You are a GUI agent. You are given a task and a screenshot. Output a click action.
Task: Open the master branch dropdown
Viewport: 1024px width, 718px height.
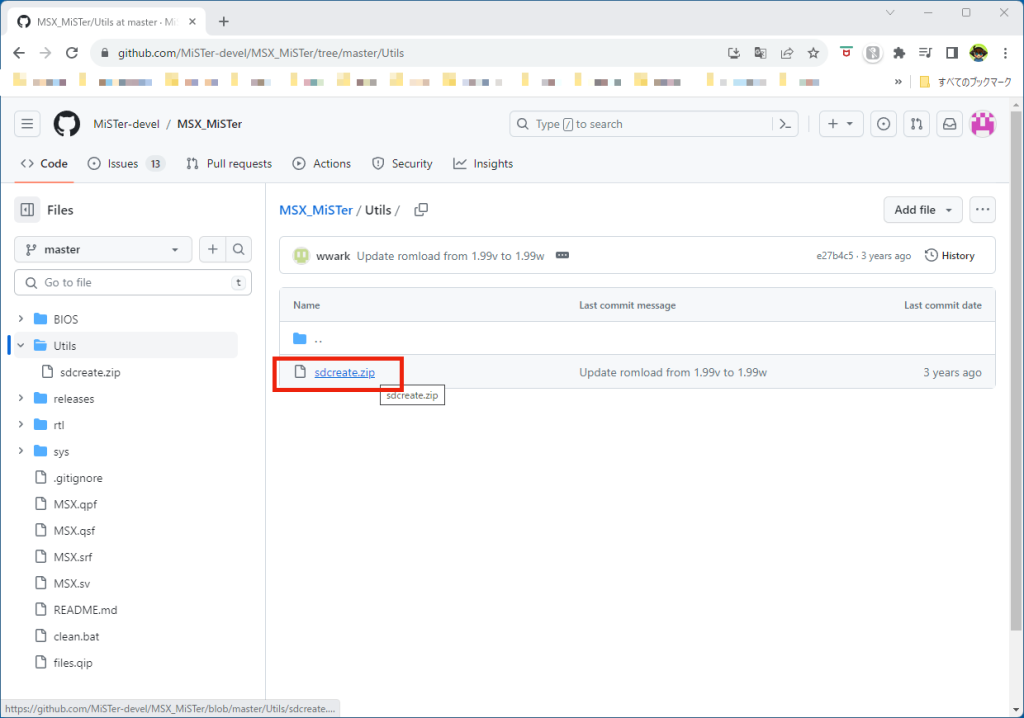pos(102,250)
